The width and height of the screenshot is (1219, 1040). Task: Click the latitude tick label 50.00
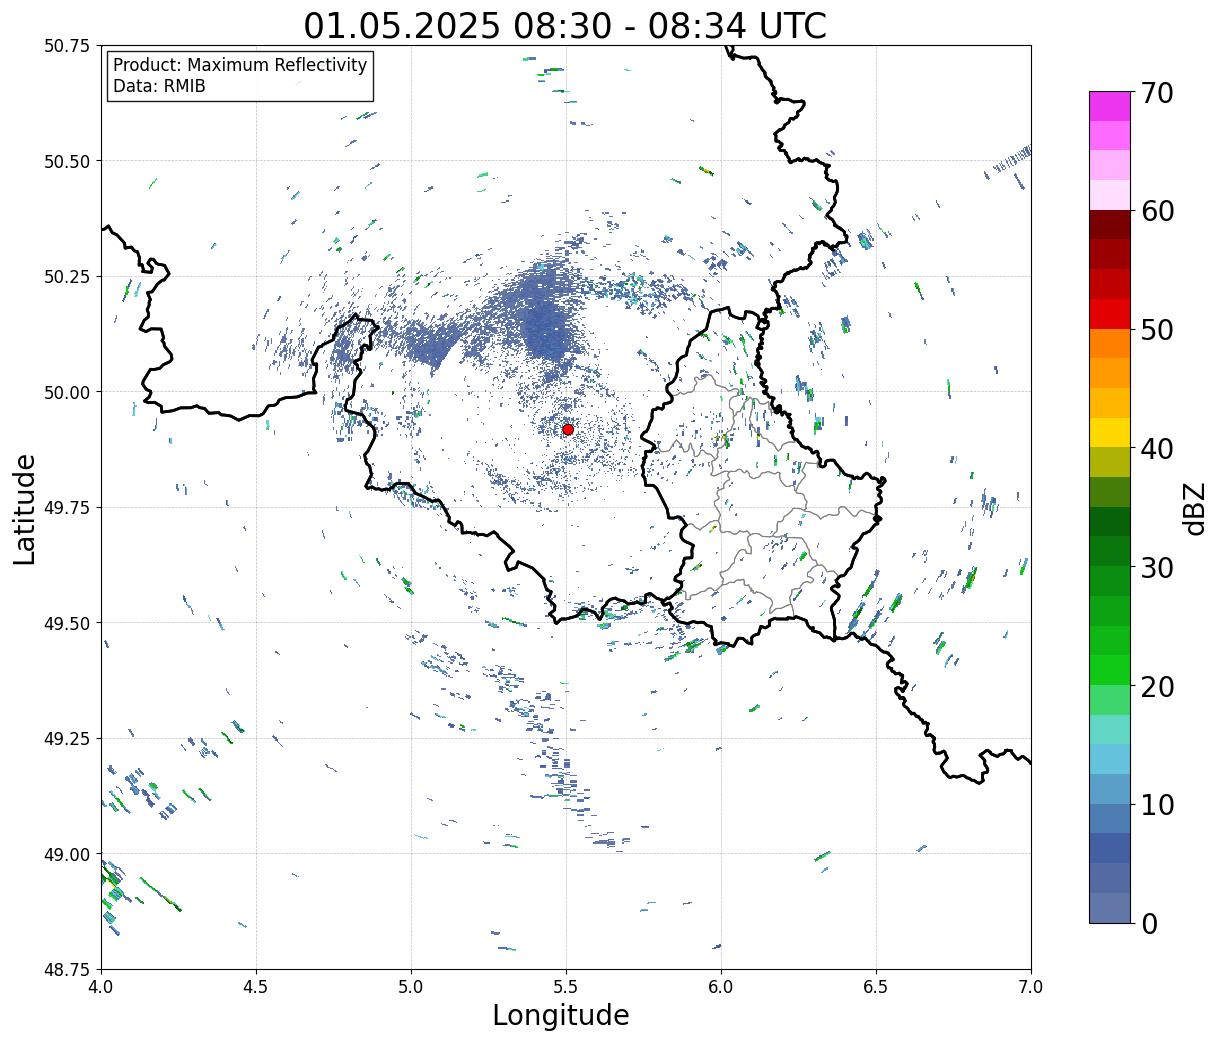tap(67, 392)
